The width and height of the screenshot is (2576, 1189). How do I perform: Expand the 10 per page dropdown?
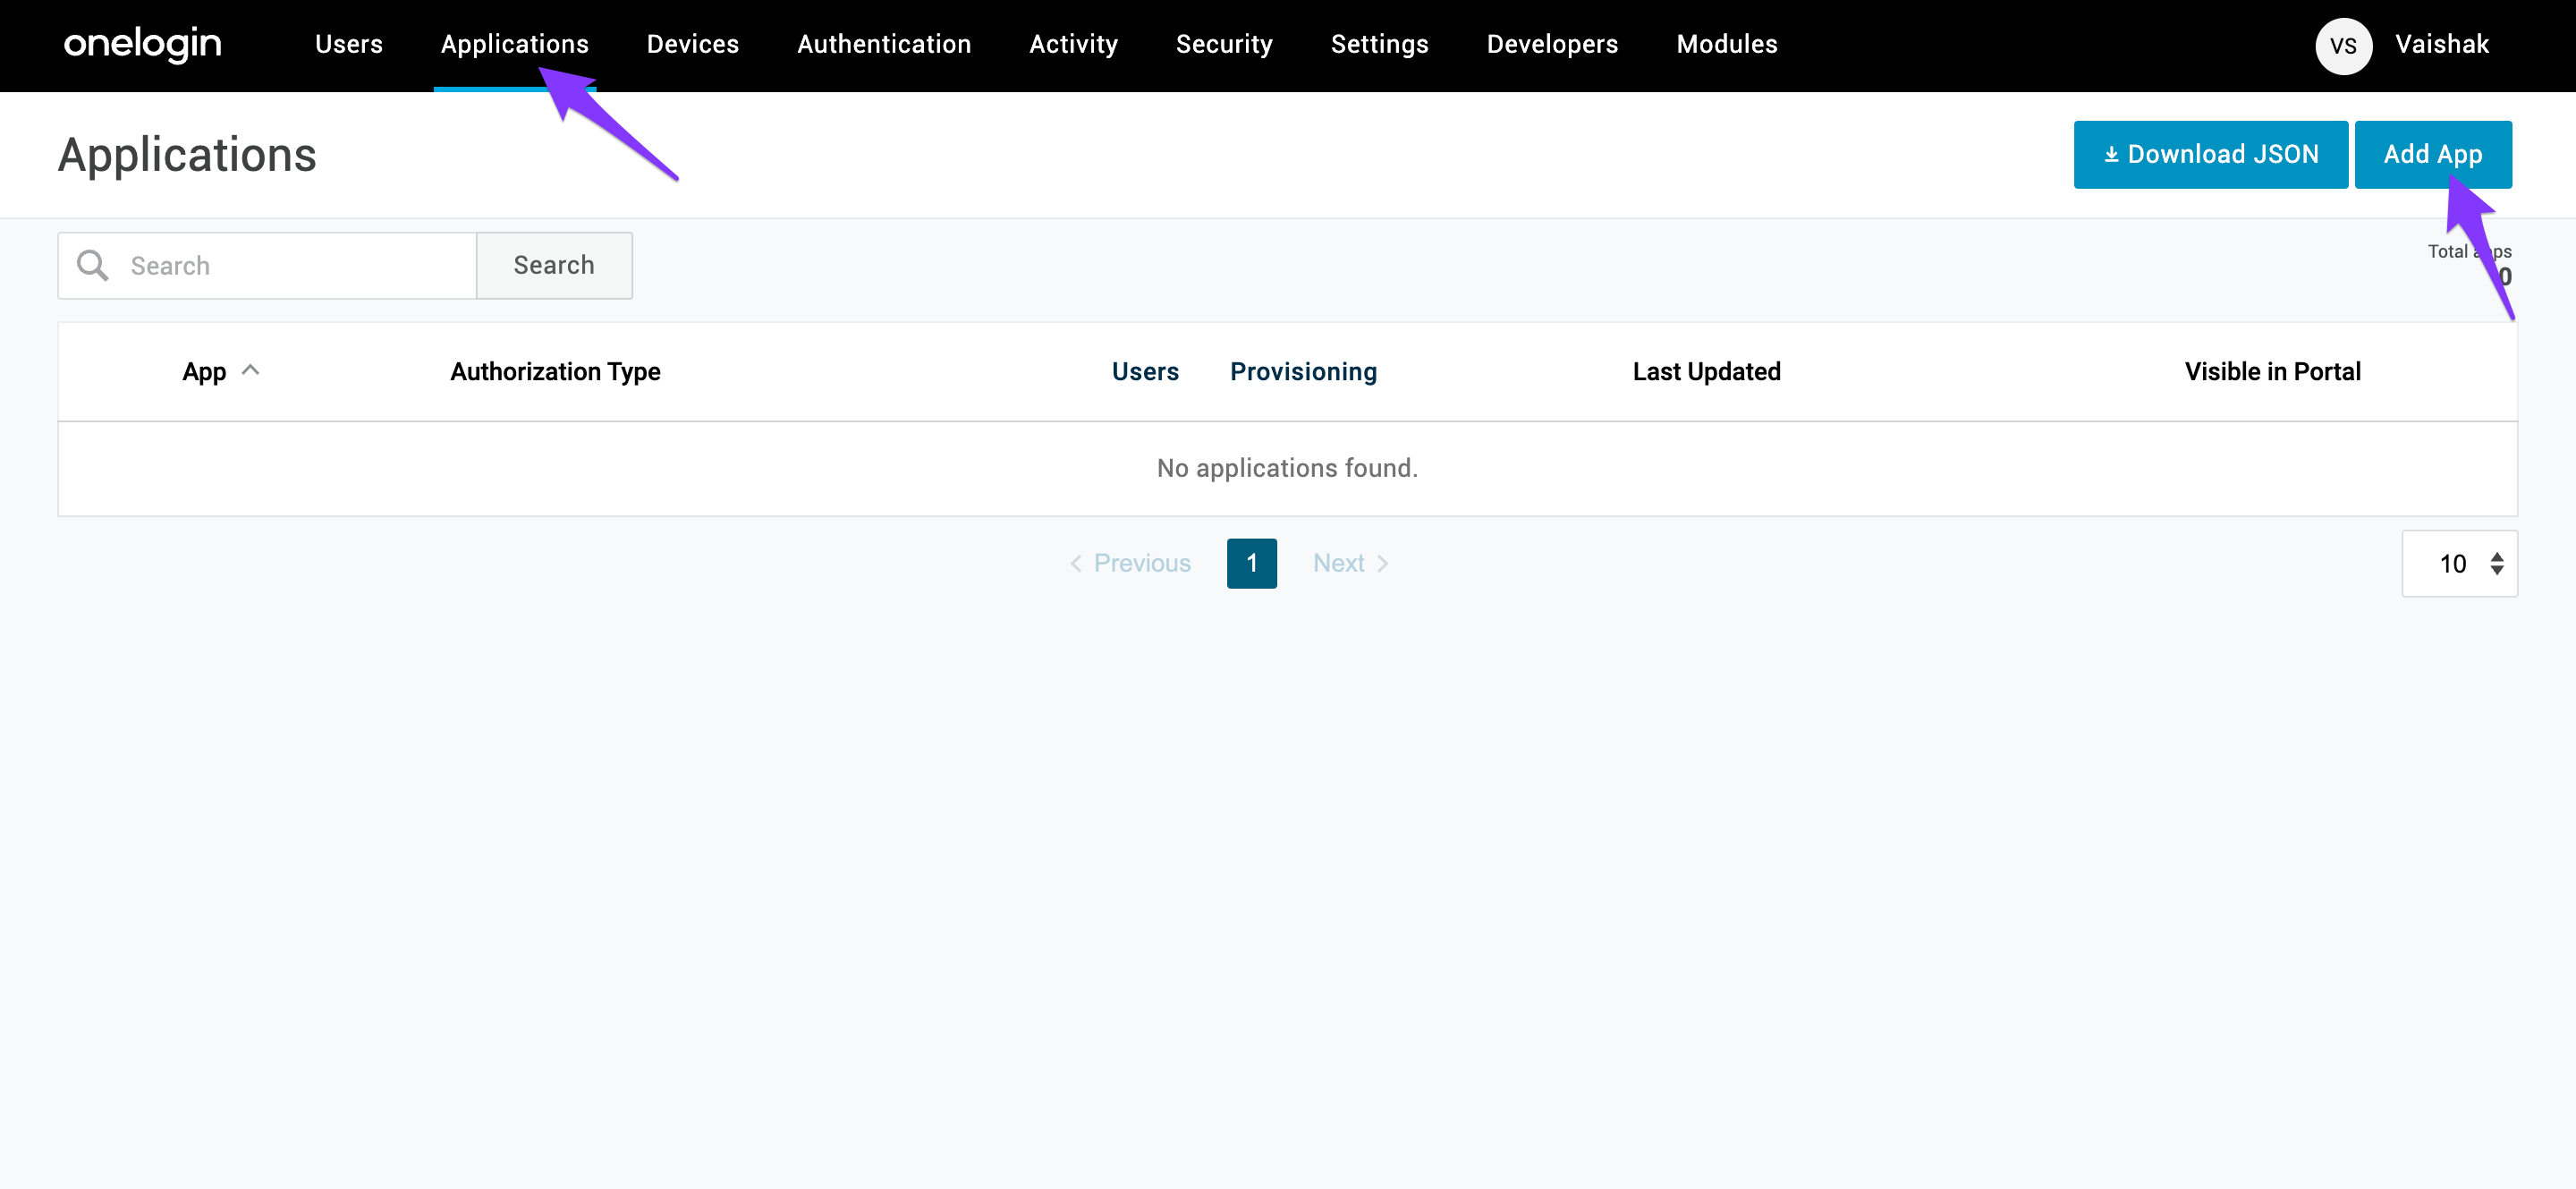pos(2459,564)
